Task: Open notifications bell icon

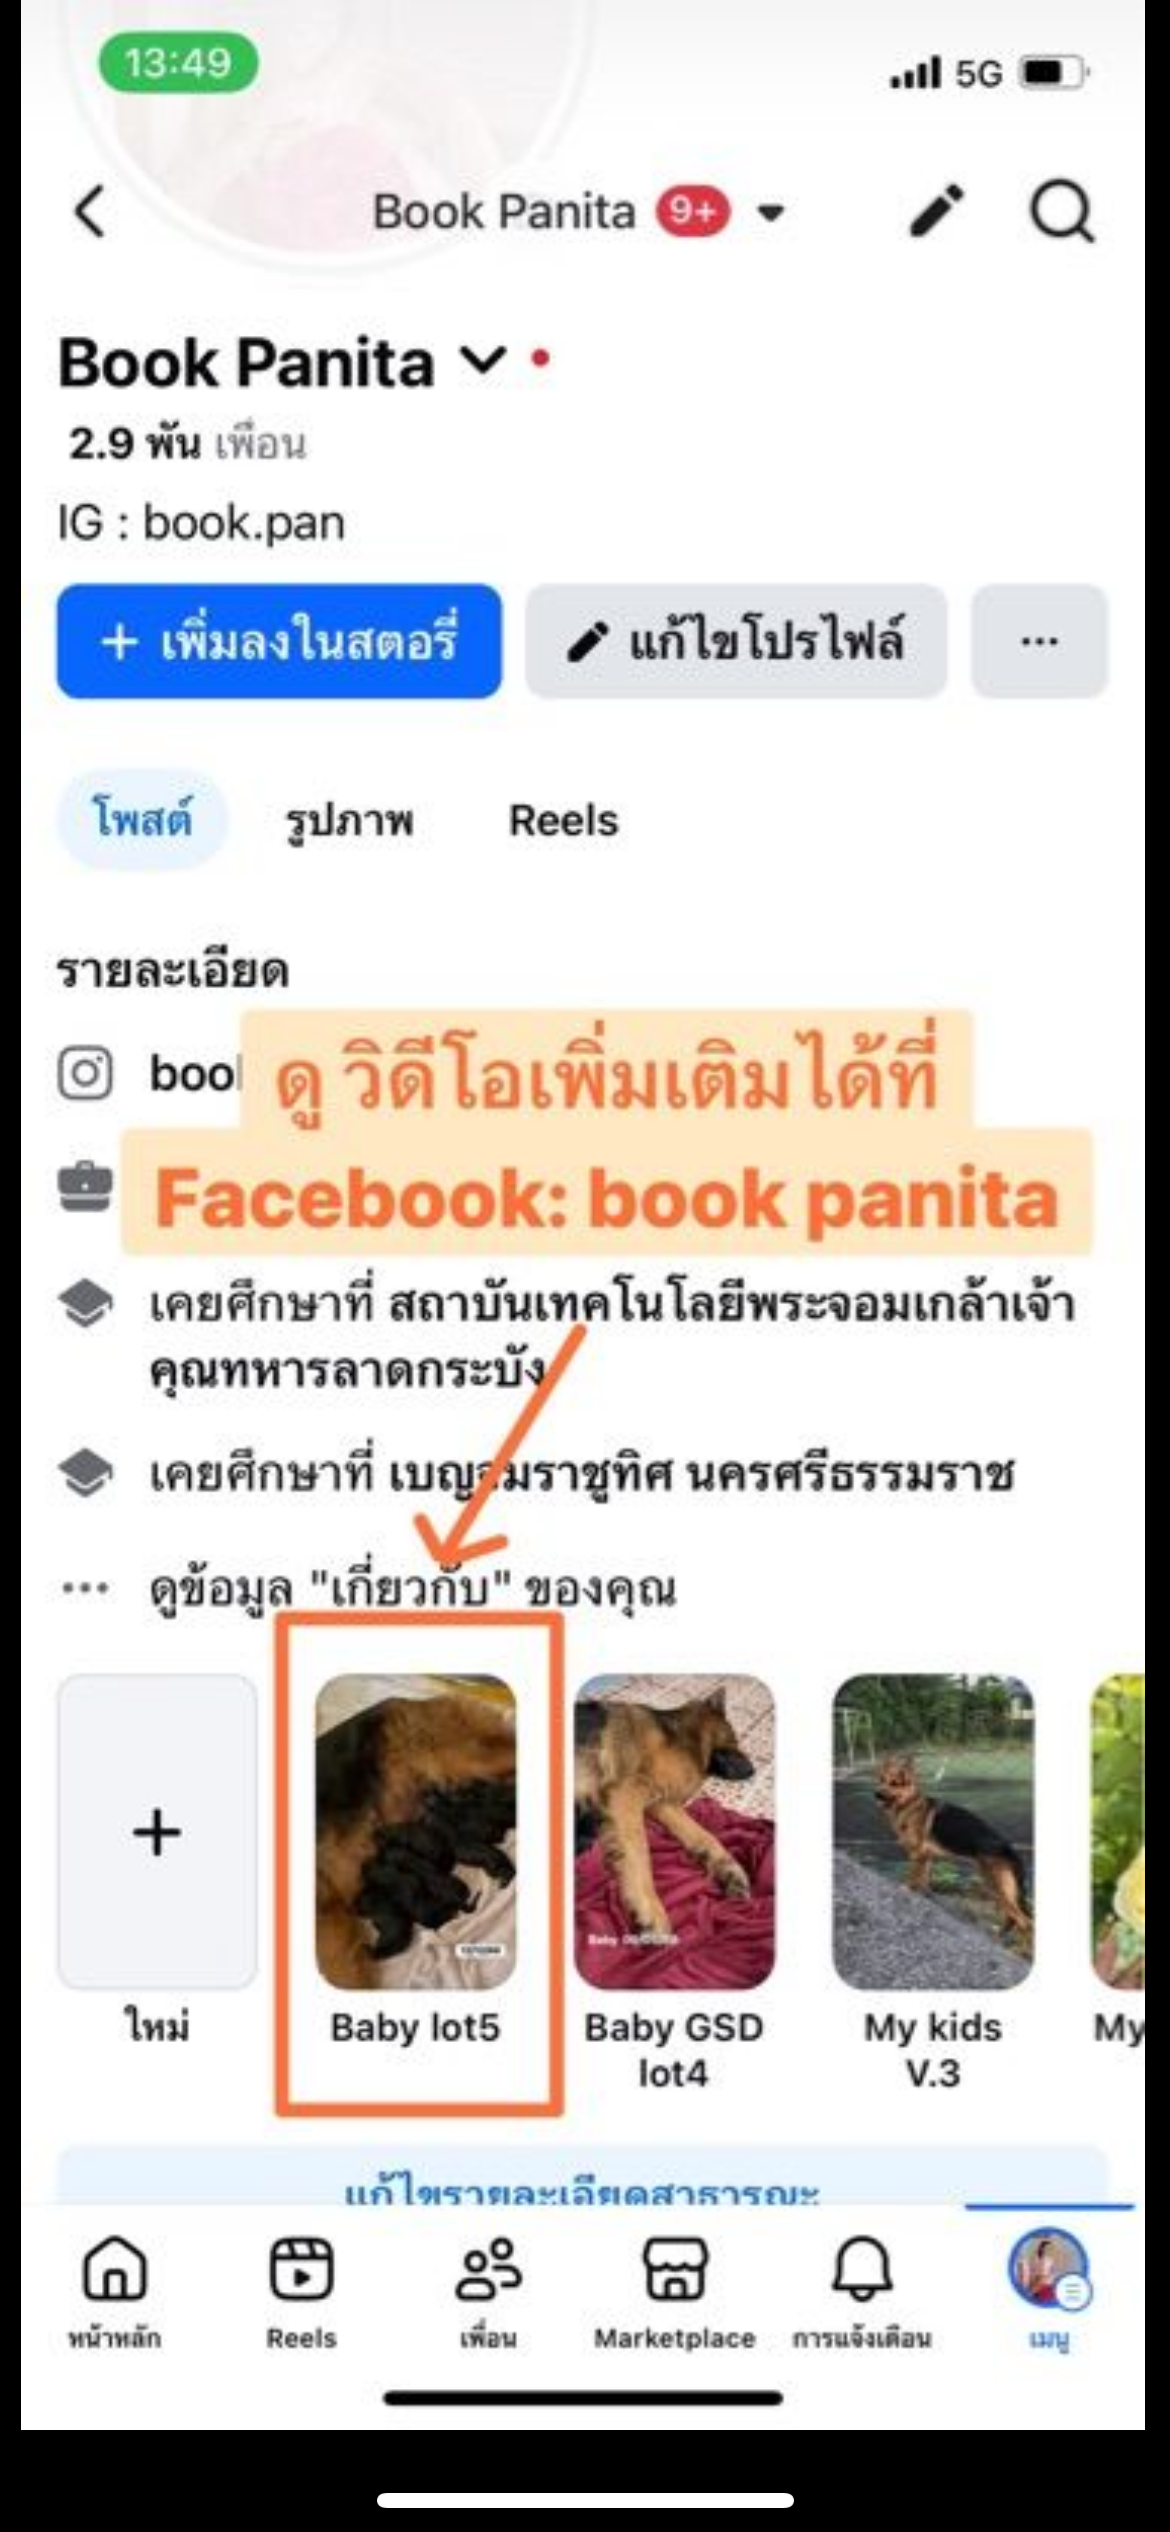Action: (862, 2268)
